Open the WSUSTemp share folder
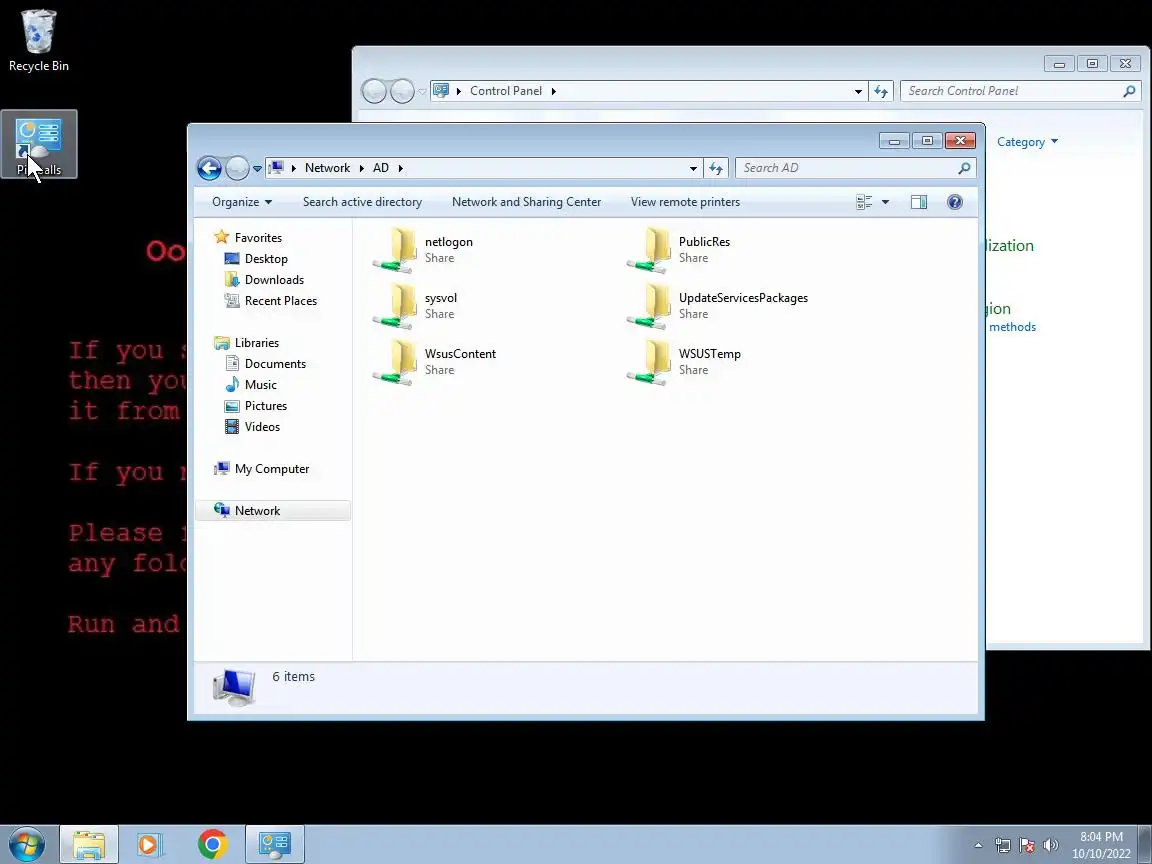 coord(683,361)
